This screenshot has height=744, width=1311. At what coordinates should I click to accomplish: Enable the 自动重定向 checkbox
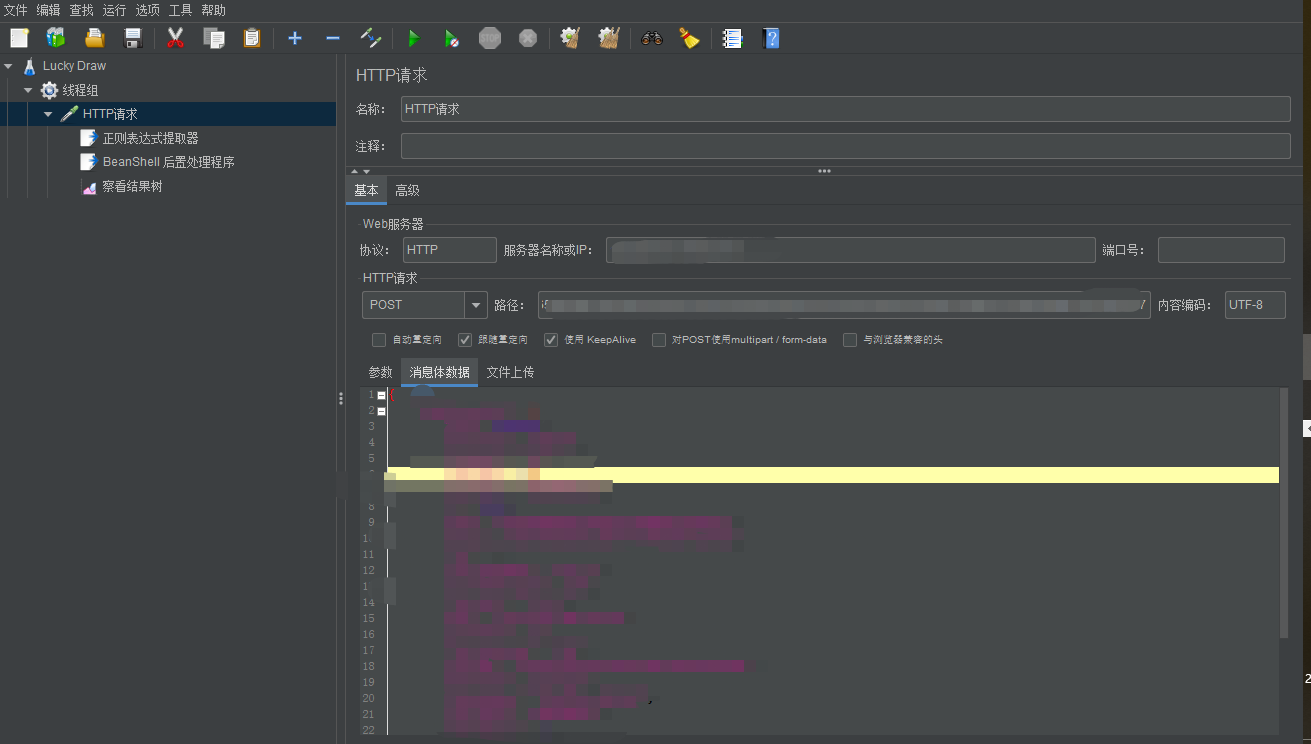pyautogui.click(x=379, y=340)
